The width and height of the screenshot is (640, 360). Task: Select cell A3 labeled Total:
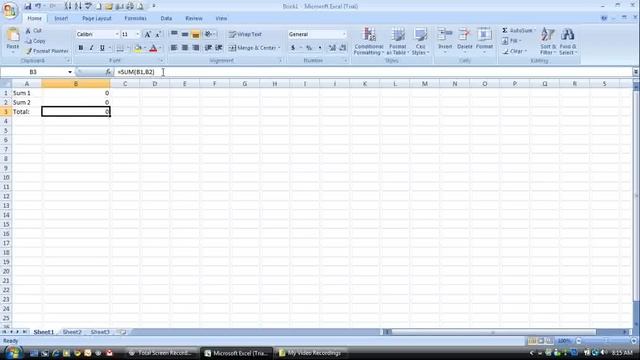coord(26,111)
